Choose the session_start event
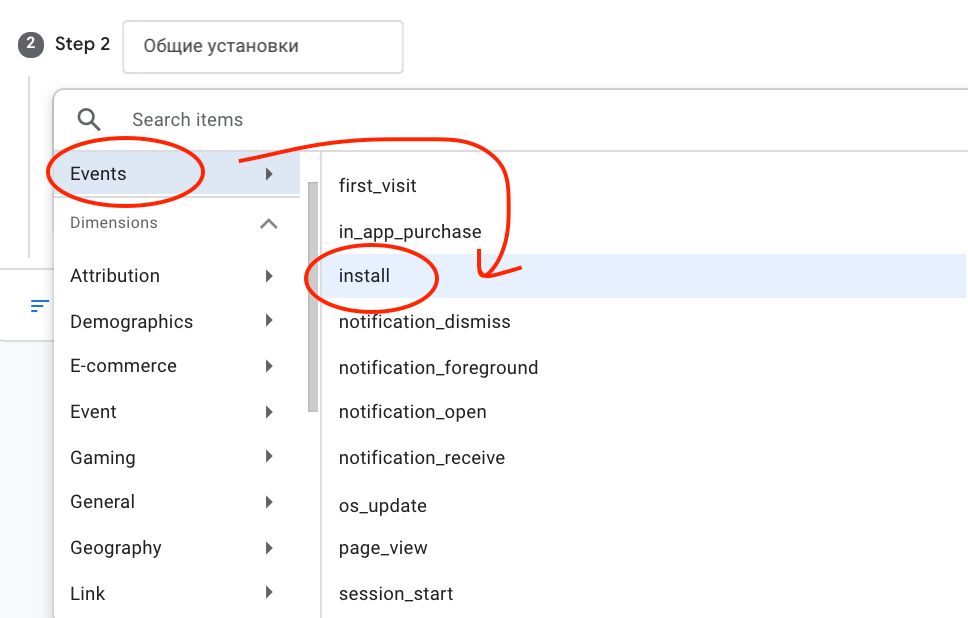 (396, 594)
